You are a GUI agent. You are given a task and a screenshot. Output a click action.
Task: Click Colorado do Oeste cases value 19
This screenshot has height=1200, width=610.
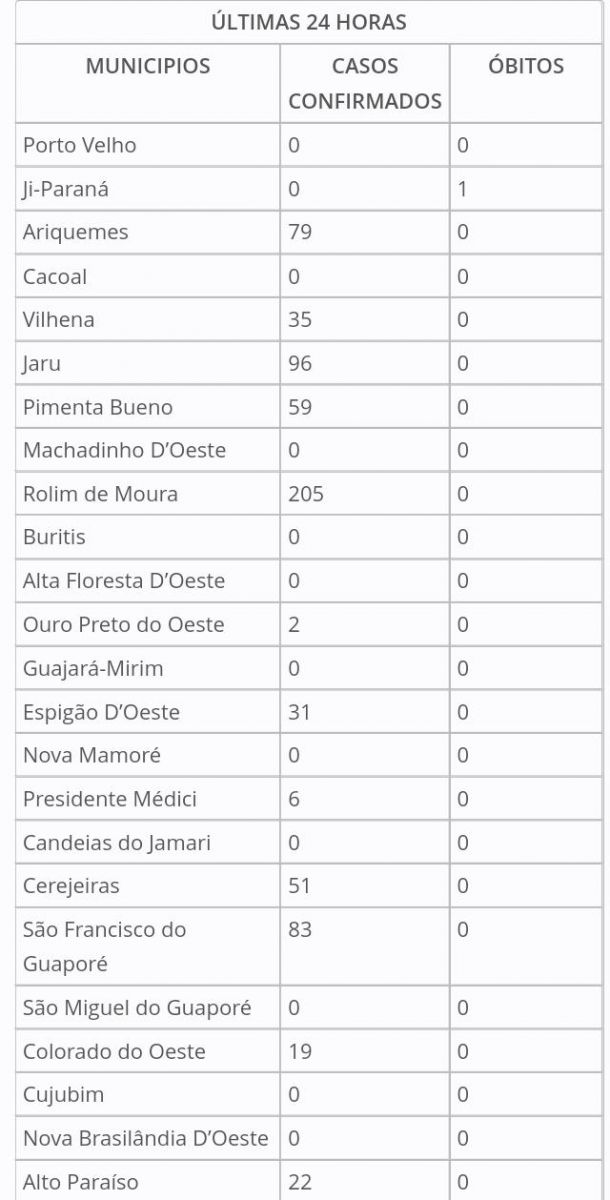click(300, 1051)
